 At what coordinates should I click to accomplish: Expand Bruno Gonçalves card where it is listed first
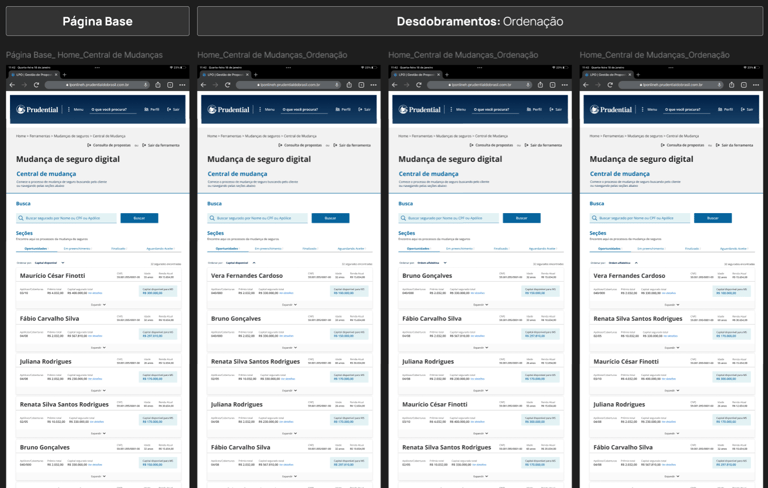coord(480,305)
